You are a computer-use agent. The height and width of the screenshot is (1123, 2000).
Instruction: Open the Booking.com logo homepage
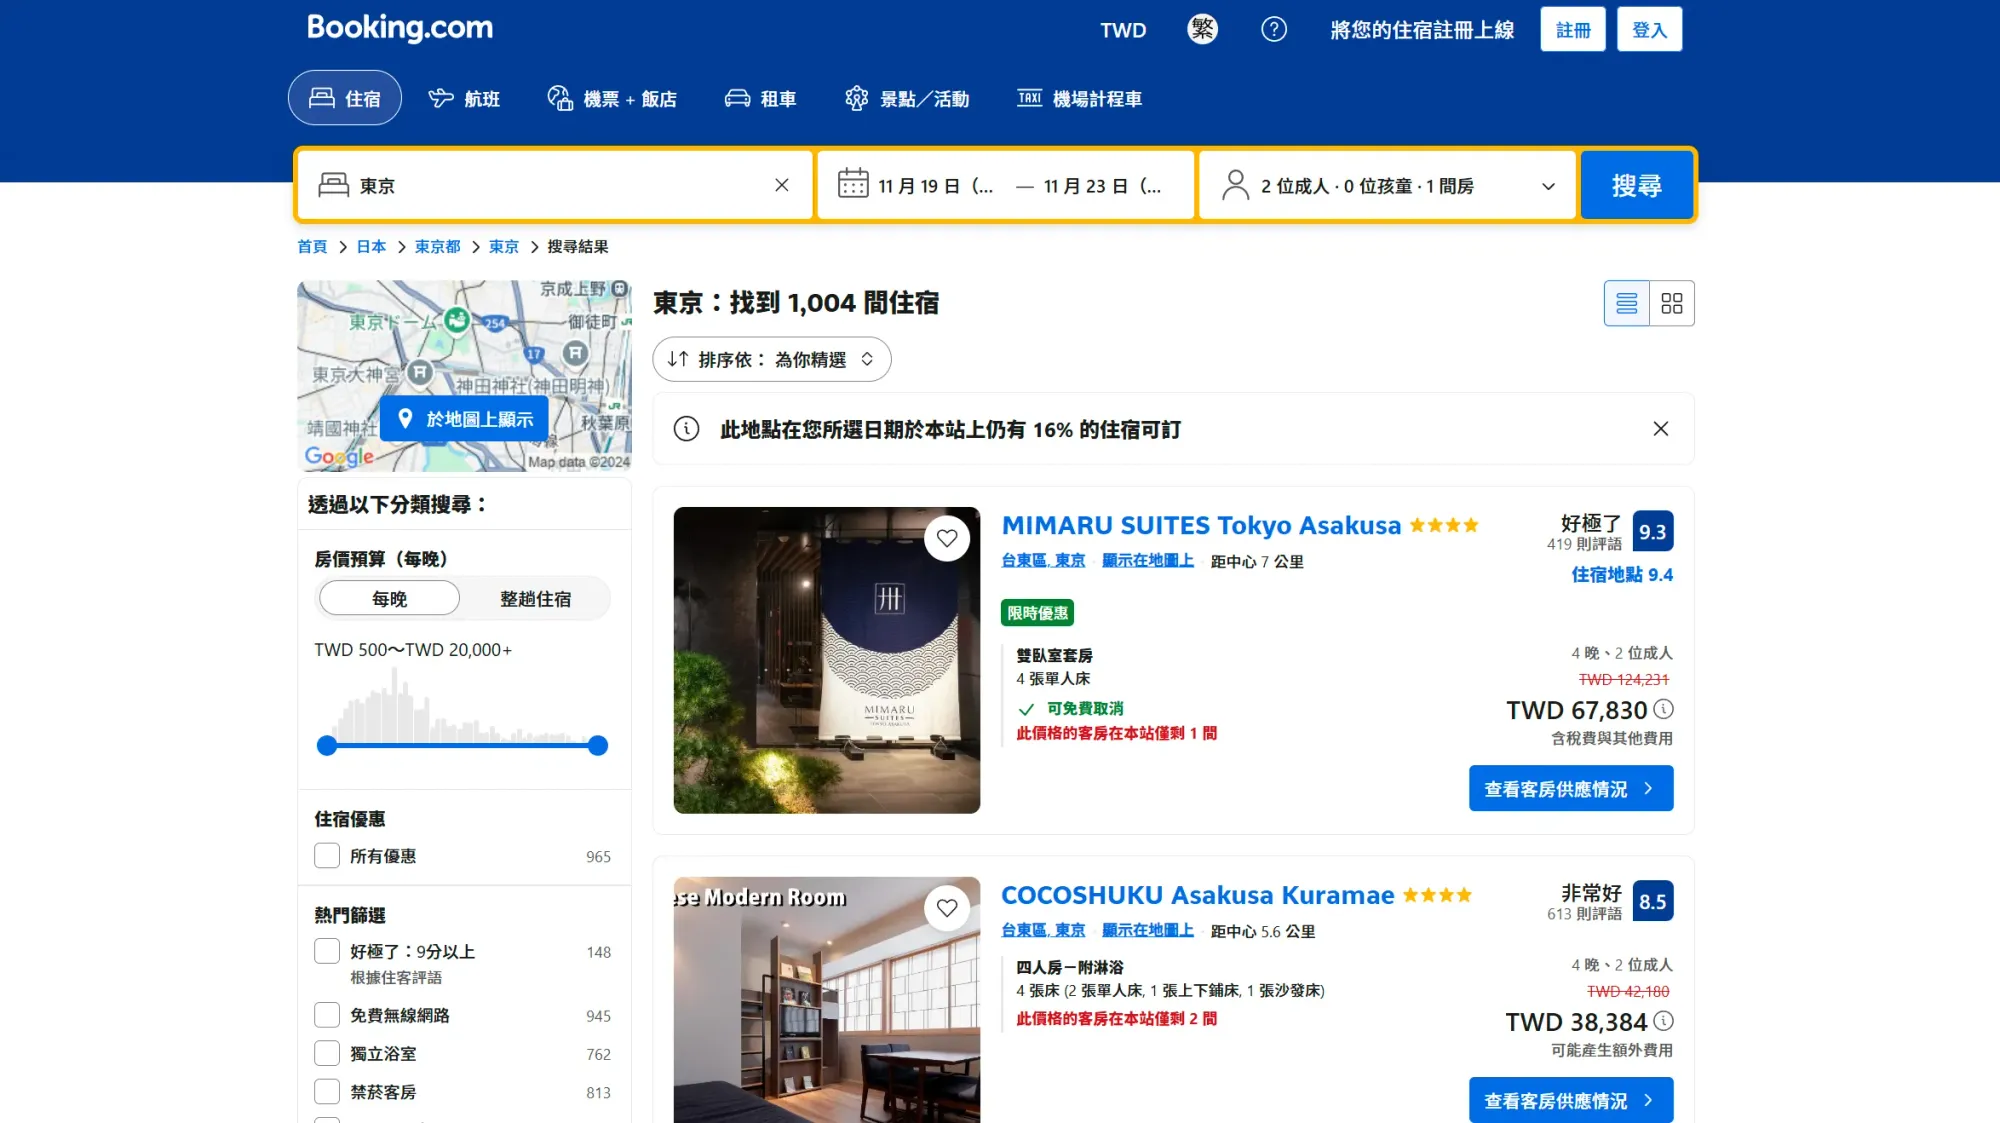[399, 28]
